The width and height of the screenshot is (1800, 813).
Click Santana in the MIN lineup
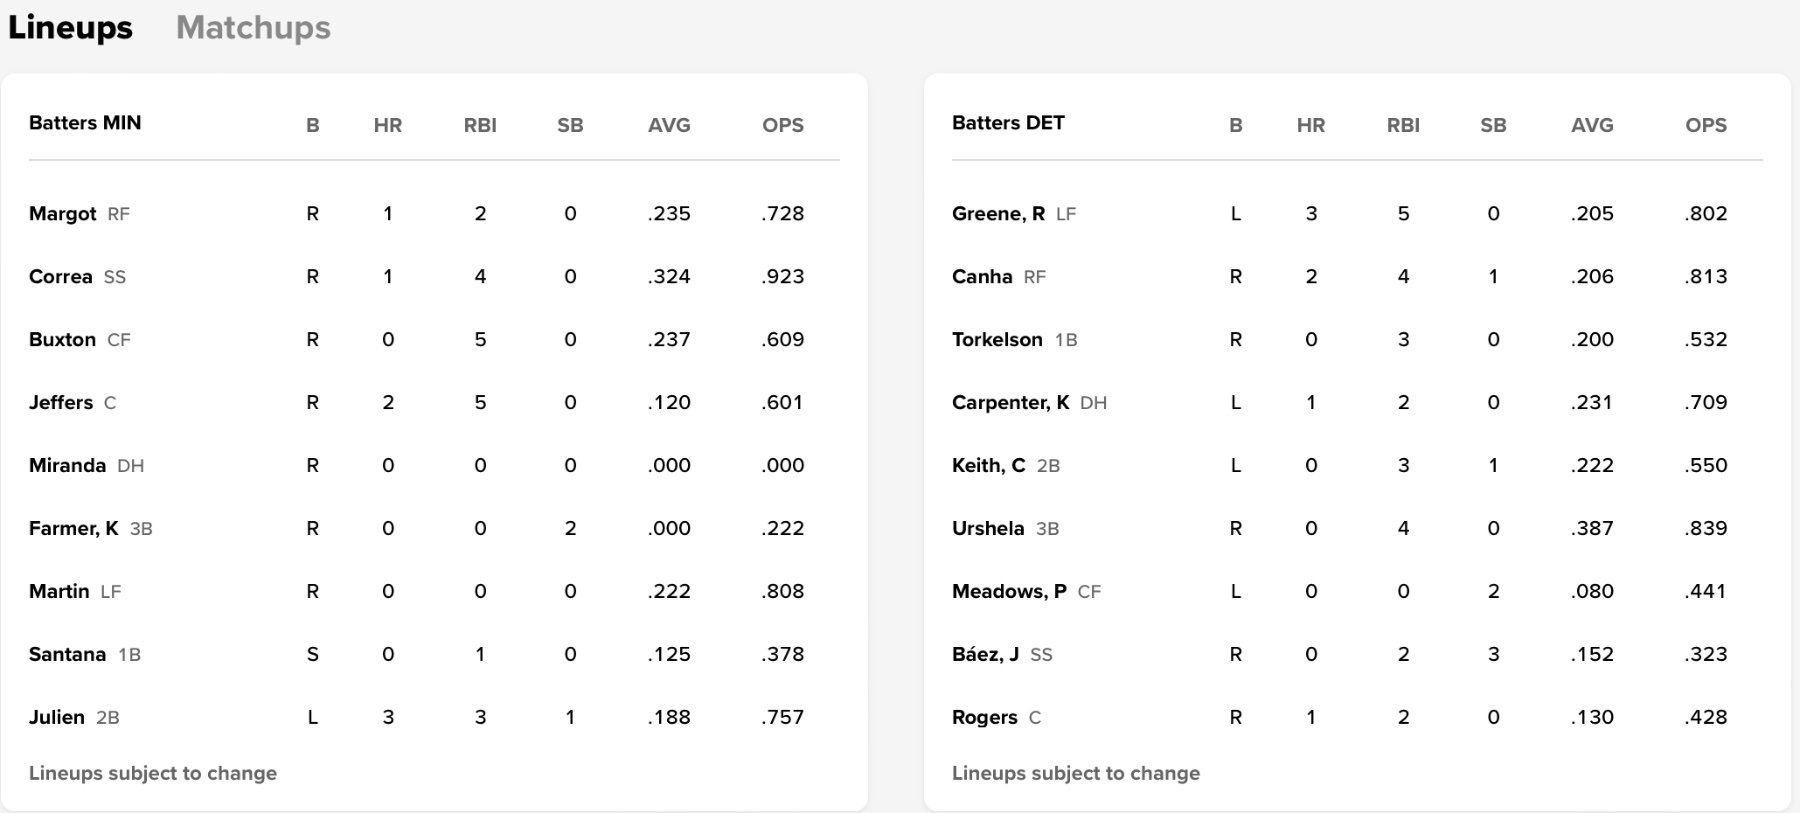[x=67, y=655]
